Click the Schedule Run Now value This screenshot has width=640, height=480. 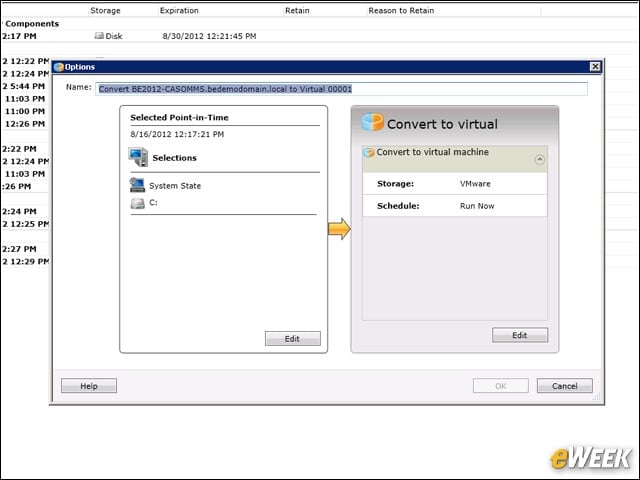coord(477,206)
